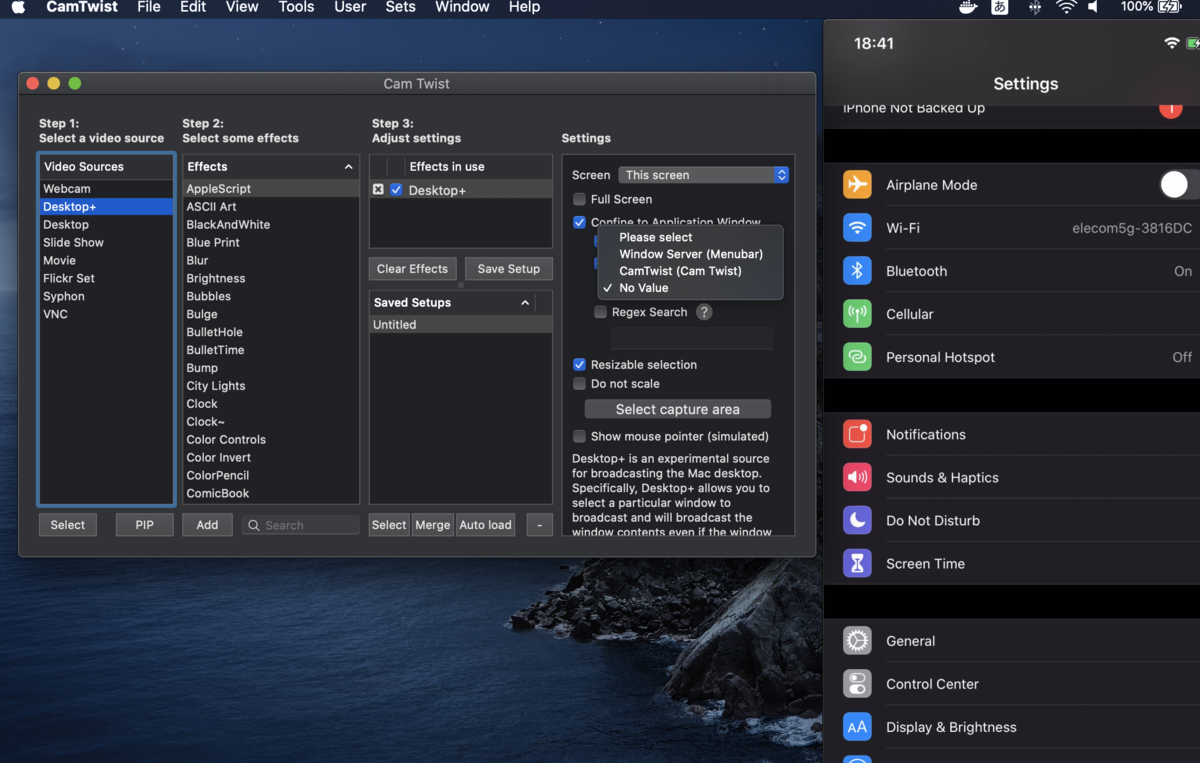Tap the Airplane Mode icon in Settings

point(857,185)
